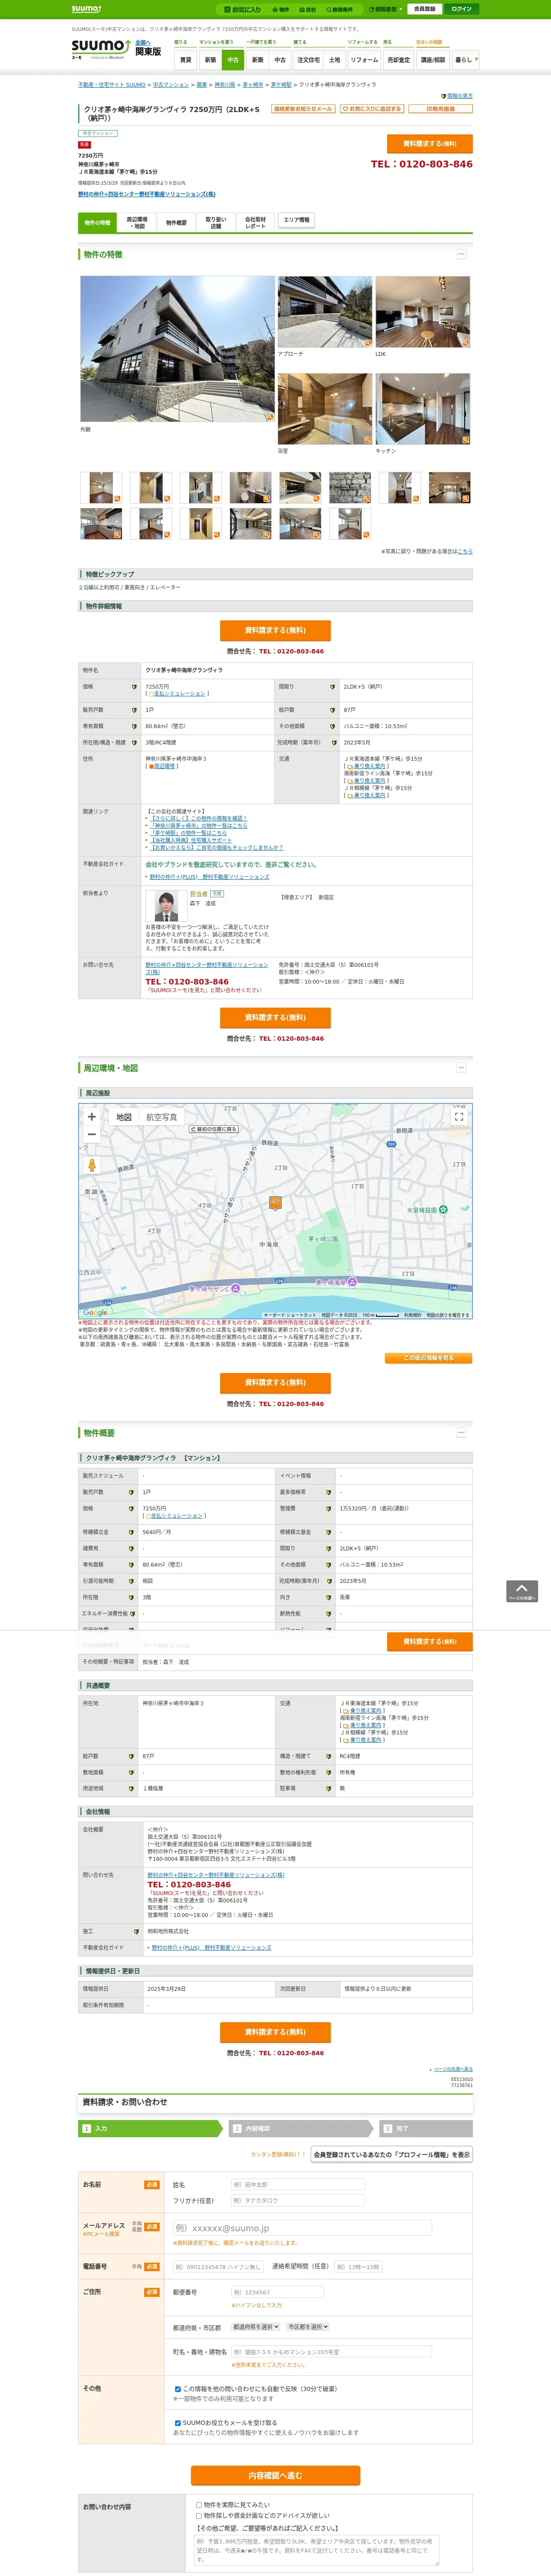Click the help icon beside 所在階/構造・階建
The image size is (551, 2576).
134,743
